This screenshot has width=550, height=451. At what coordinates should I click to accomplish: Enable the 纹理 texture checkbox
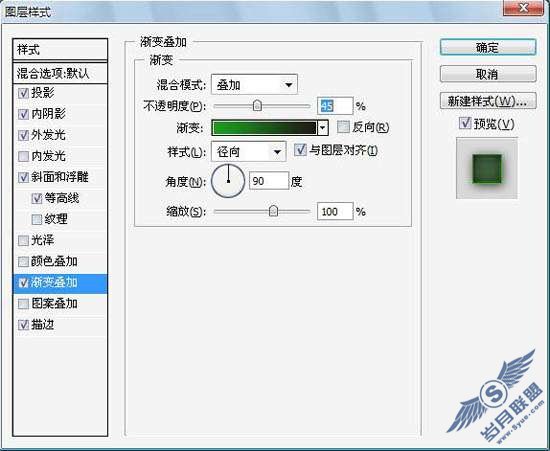tap(37, 220)
